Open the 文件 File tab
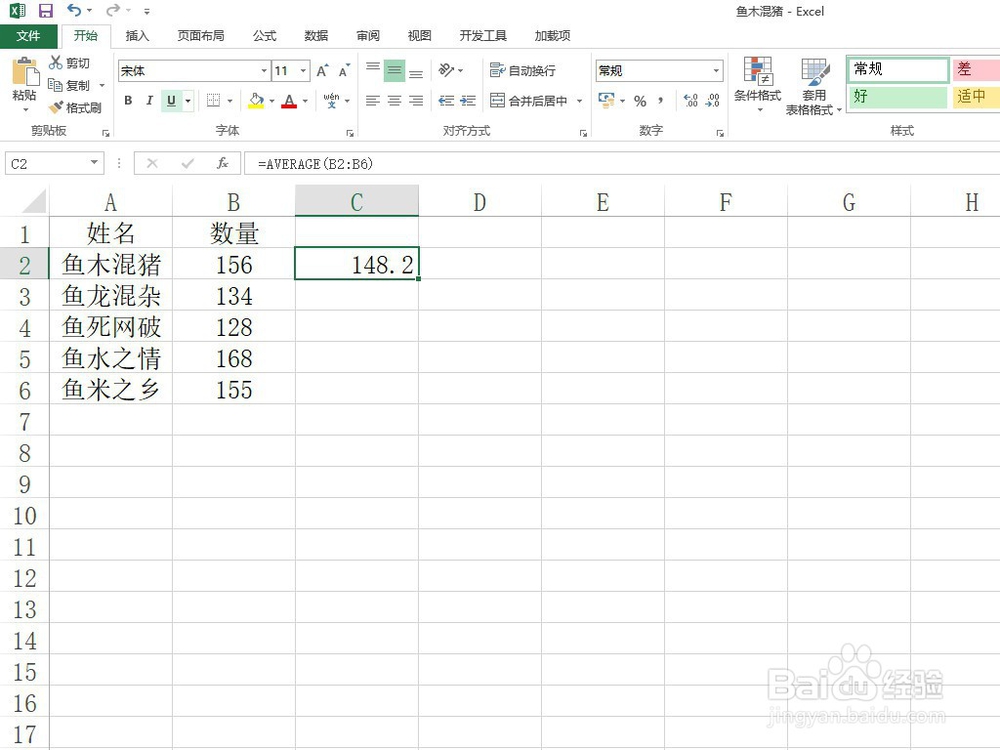This screenshot has width=1000, height=750. (x=28, y=36)
